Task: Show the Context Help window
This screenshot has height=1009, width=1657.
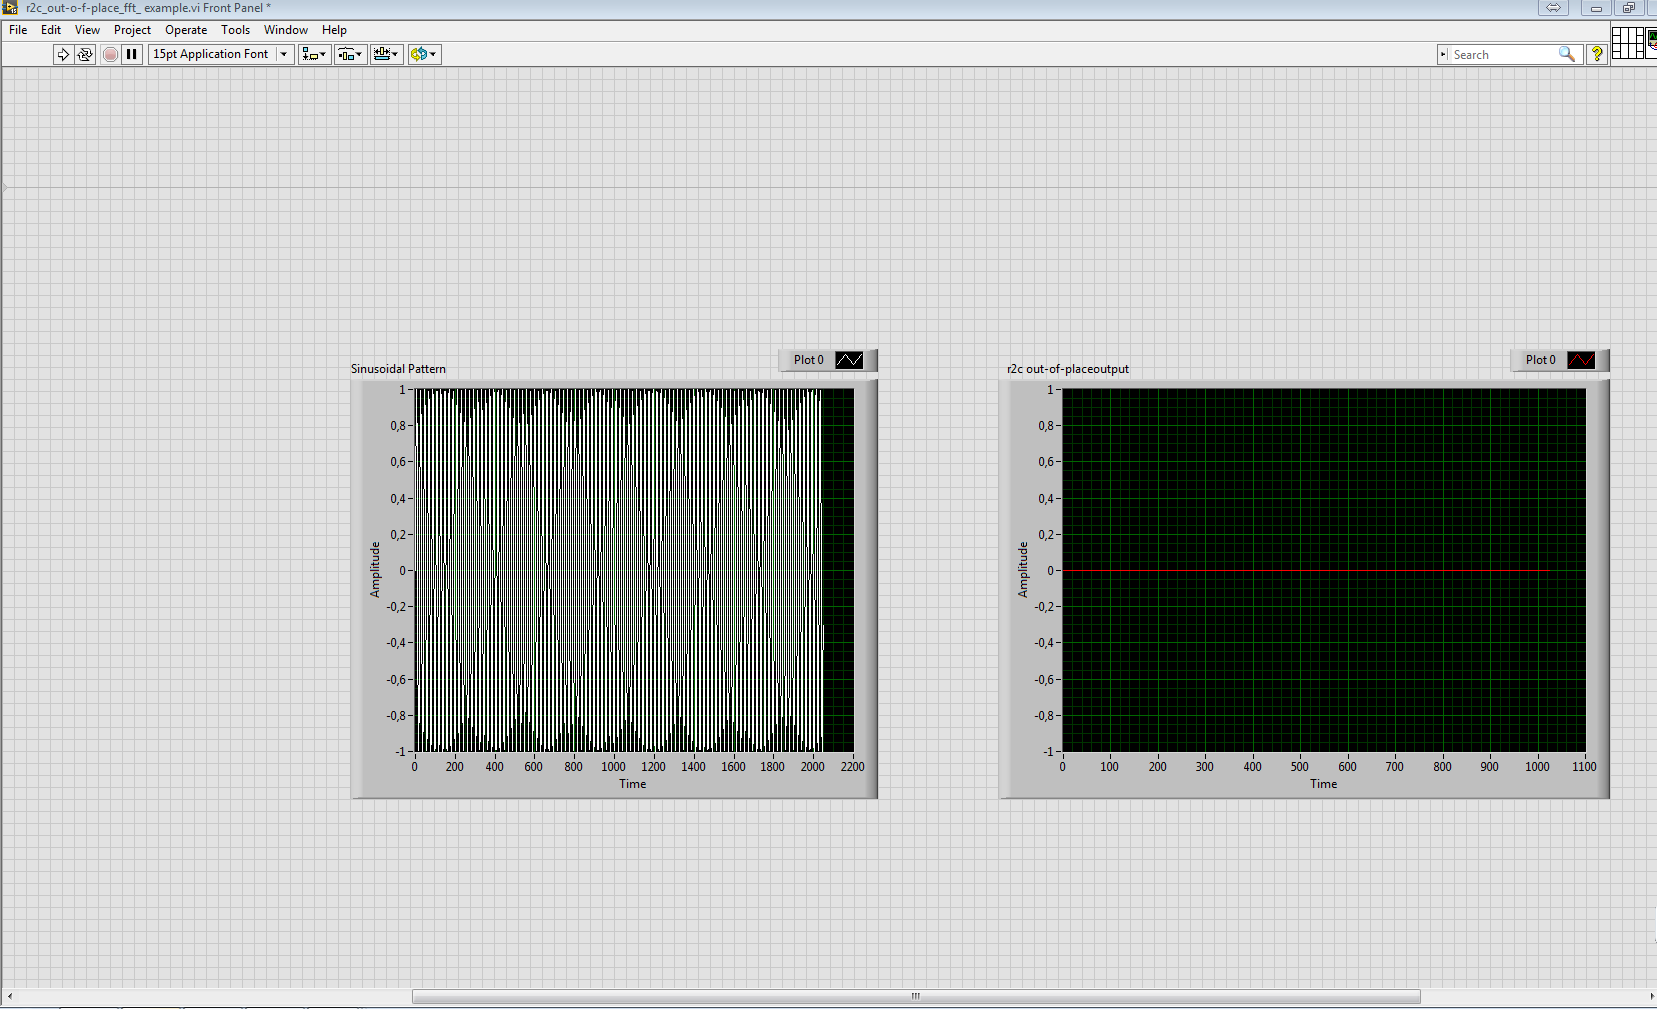Action: pos(1597,54)
